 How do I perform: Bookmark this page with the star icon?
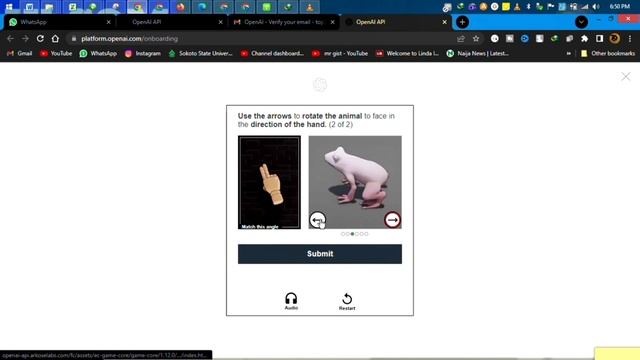[476, 38]
